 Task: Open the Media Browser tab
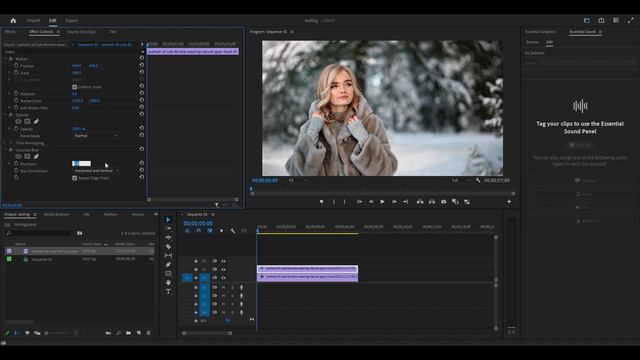pyautogui.click(x=56, y=214)
